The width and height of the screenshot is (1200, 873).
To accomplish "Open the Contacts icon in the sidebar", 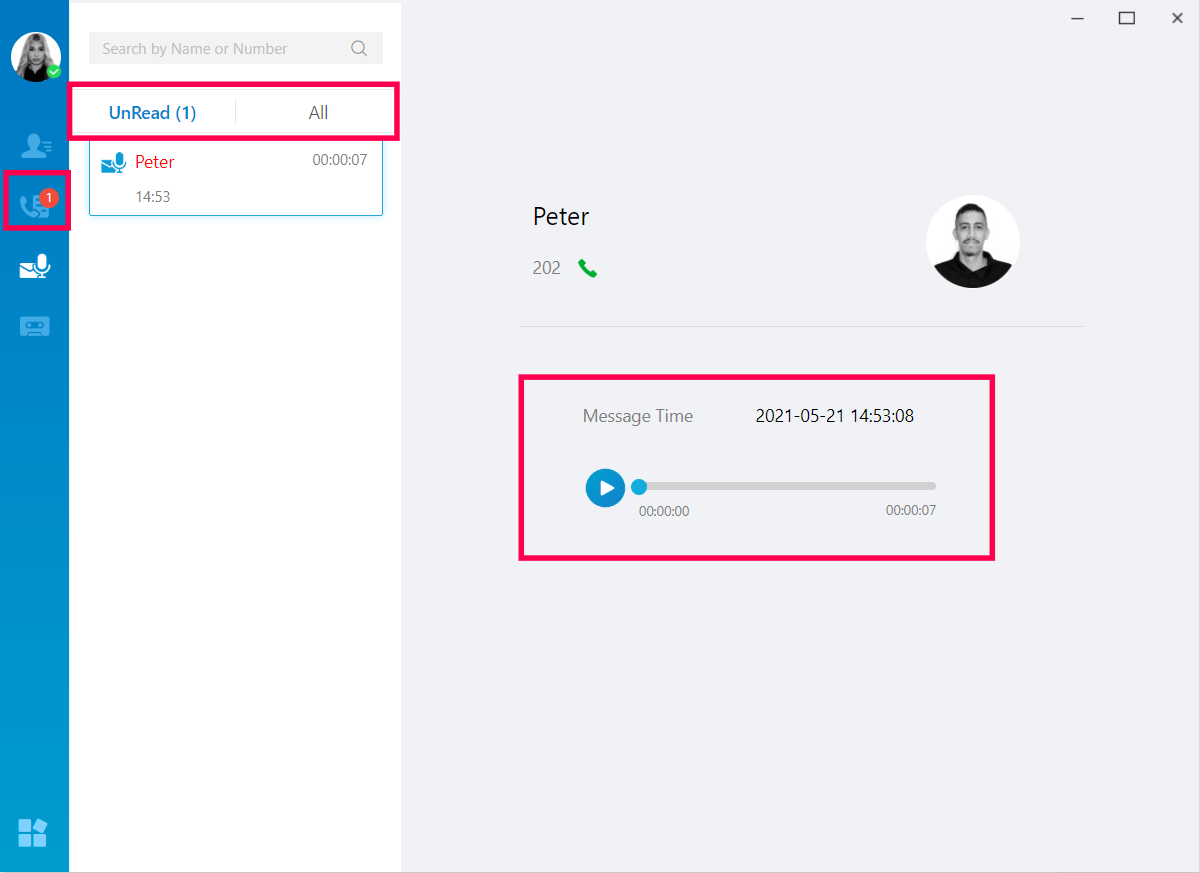I will click(x=36, y=146).
